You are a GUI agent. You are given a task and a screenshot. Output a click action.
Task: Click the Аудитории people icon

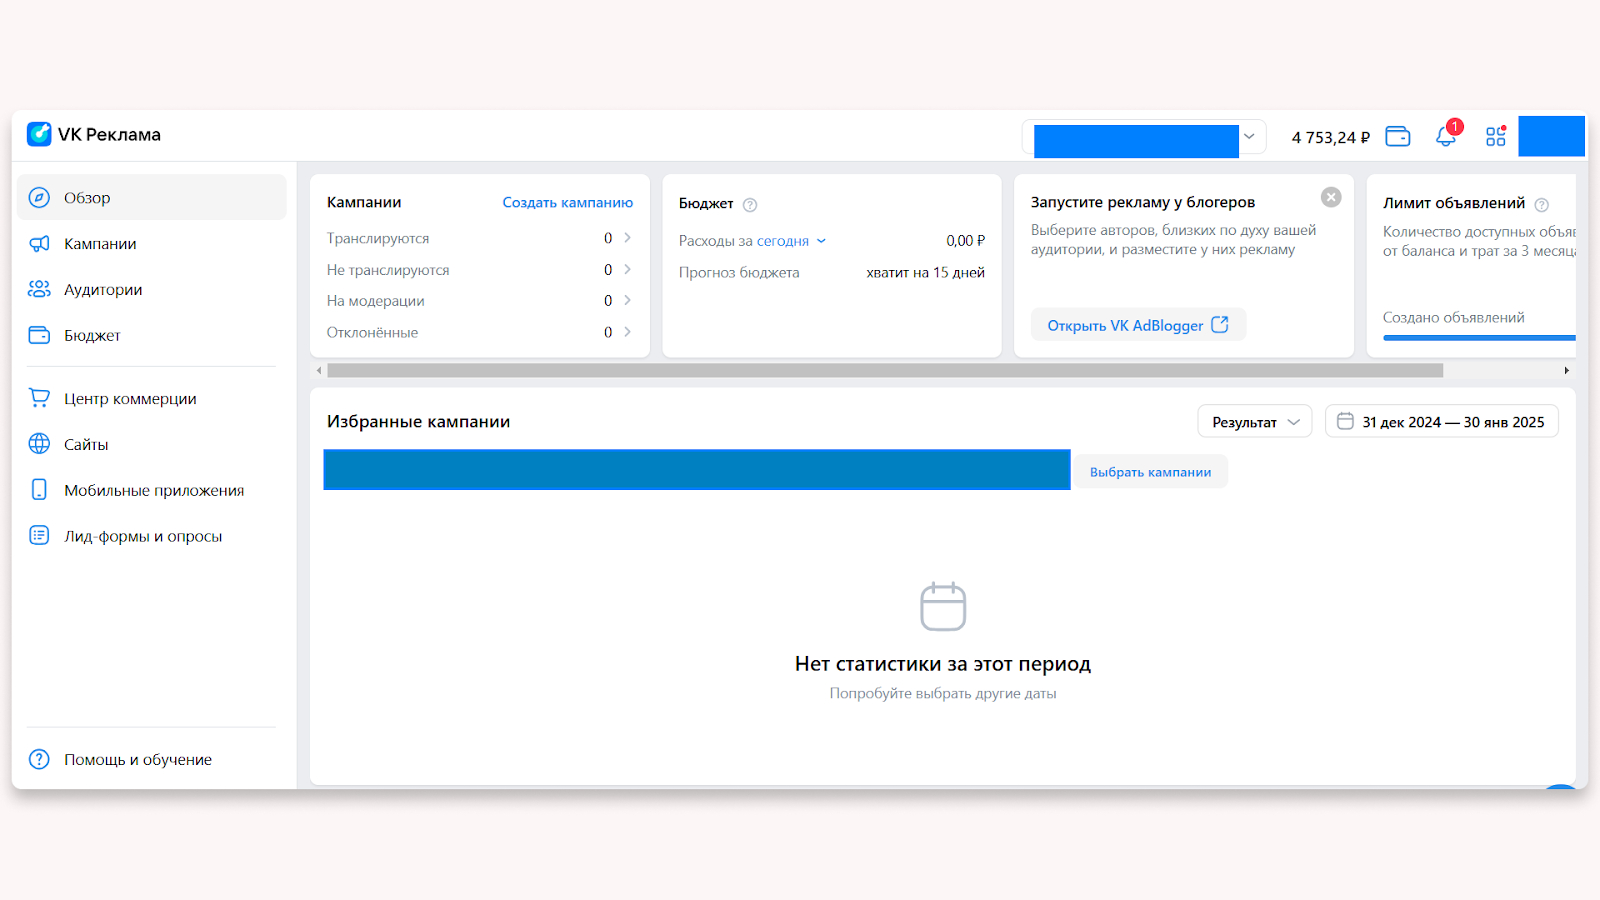(39, 289)
